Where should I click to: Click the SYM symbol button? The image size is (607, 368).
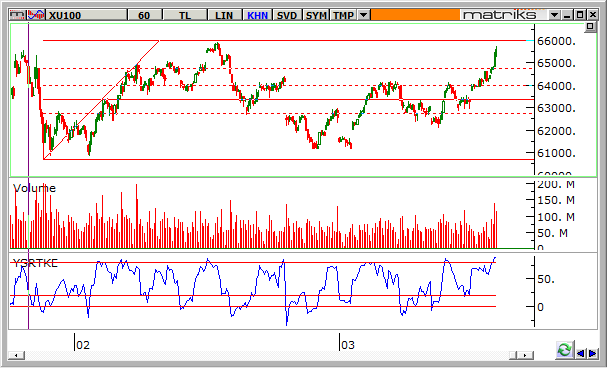click(316, 15)
